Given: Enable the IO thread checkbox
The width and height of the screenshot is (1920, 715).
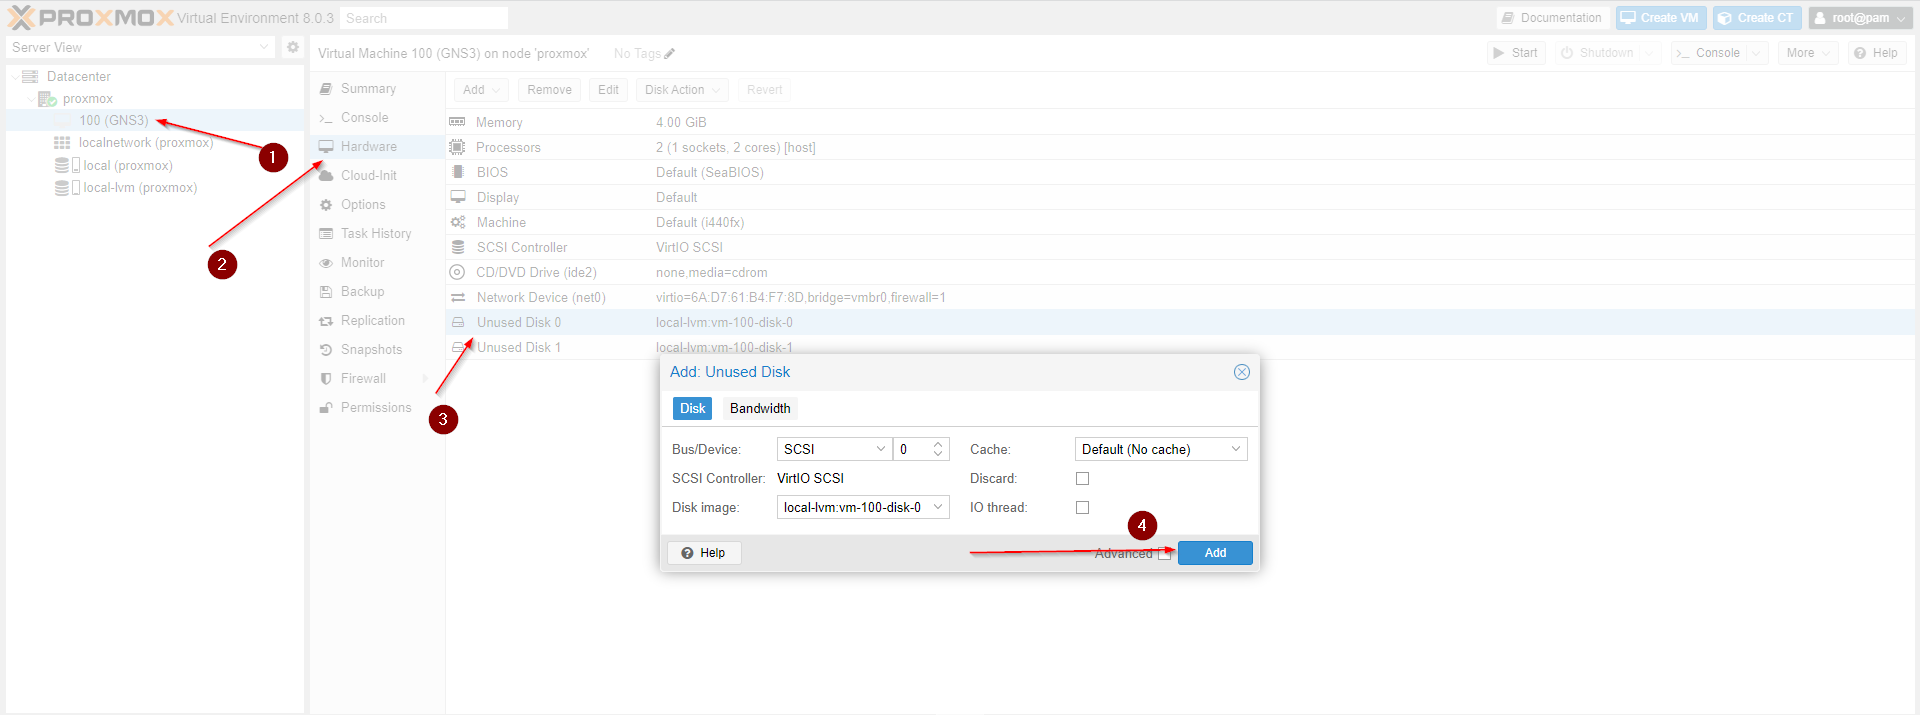Looking at the screenshot, I should tap(1082, 508).
